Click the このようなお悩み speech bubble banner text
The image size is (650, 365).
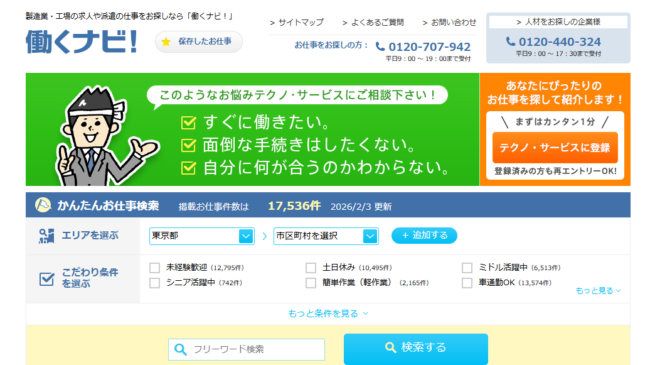click(x=297, y=95)
